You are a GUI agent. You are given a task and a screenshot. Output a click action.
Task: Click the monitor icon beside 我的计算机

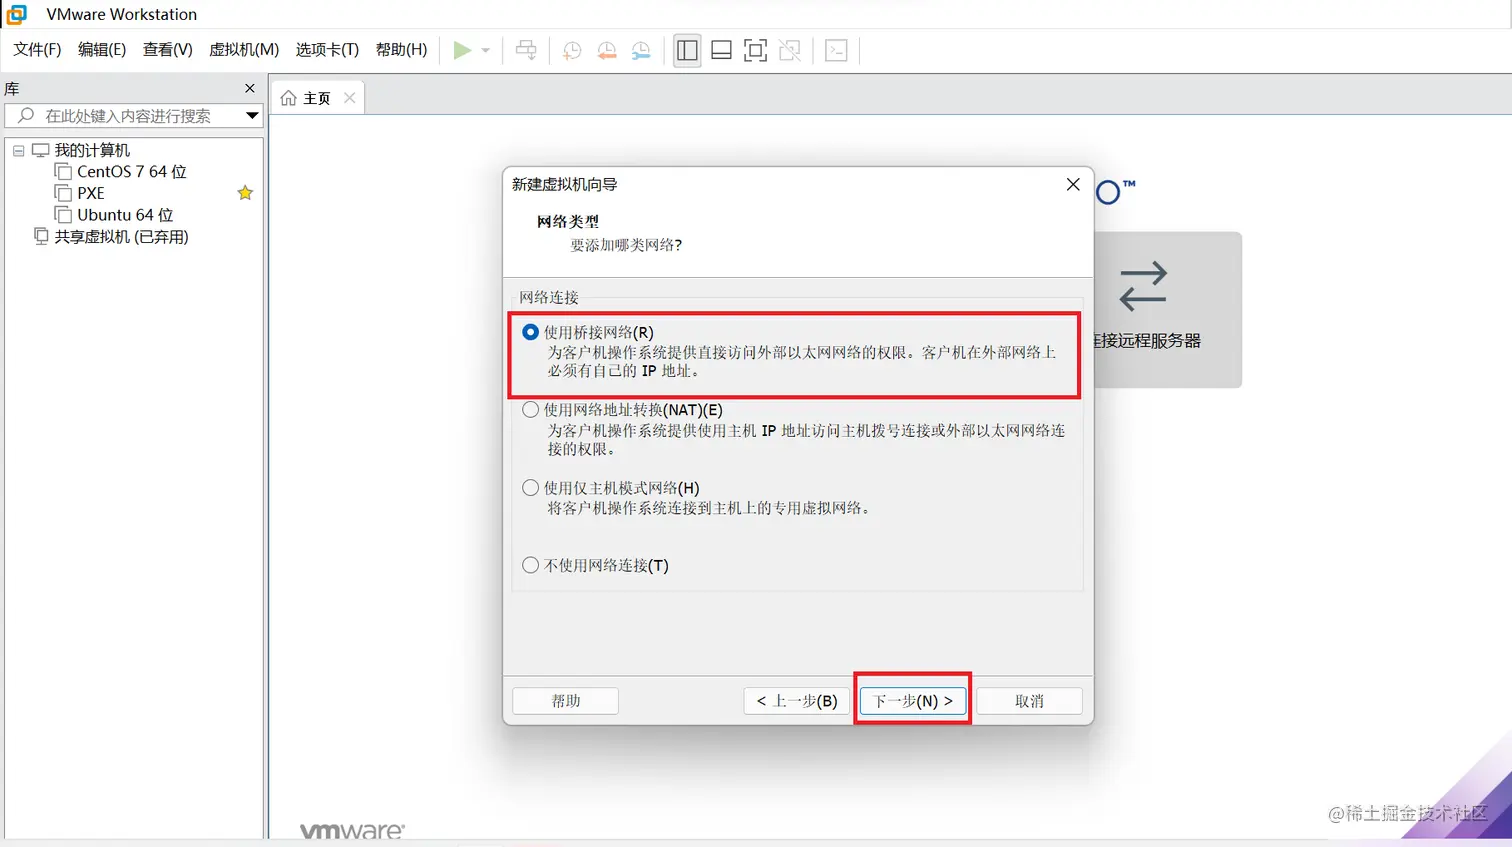pos(41,150)
